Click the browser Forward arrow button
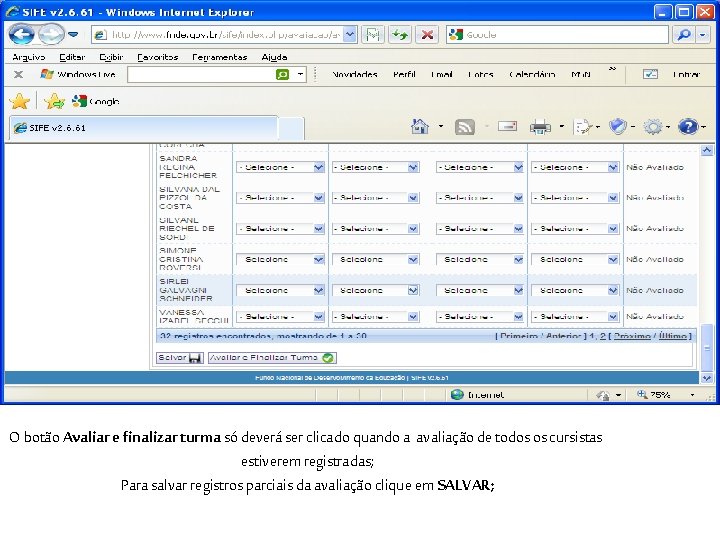The width and height of the screenshot is (720, 540). click(x=51, y=34)
